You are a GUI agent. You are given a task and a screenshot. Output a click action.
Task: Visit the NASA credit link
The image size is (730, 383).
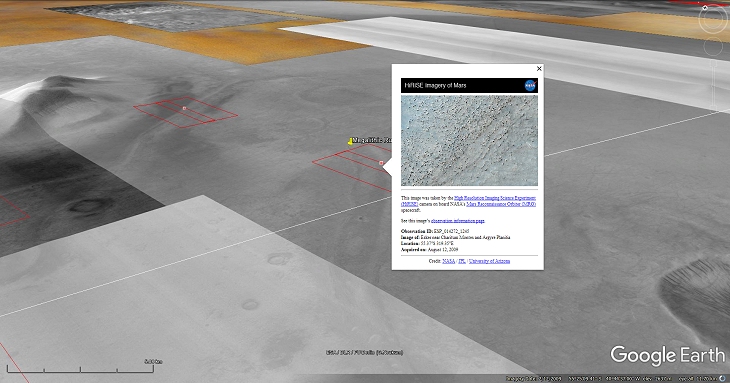[x=448, y=261]
